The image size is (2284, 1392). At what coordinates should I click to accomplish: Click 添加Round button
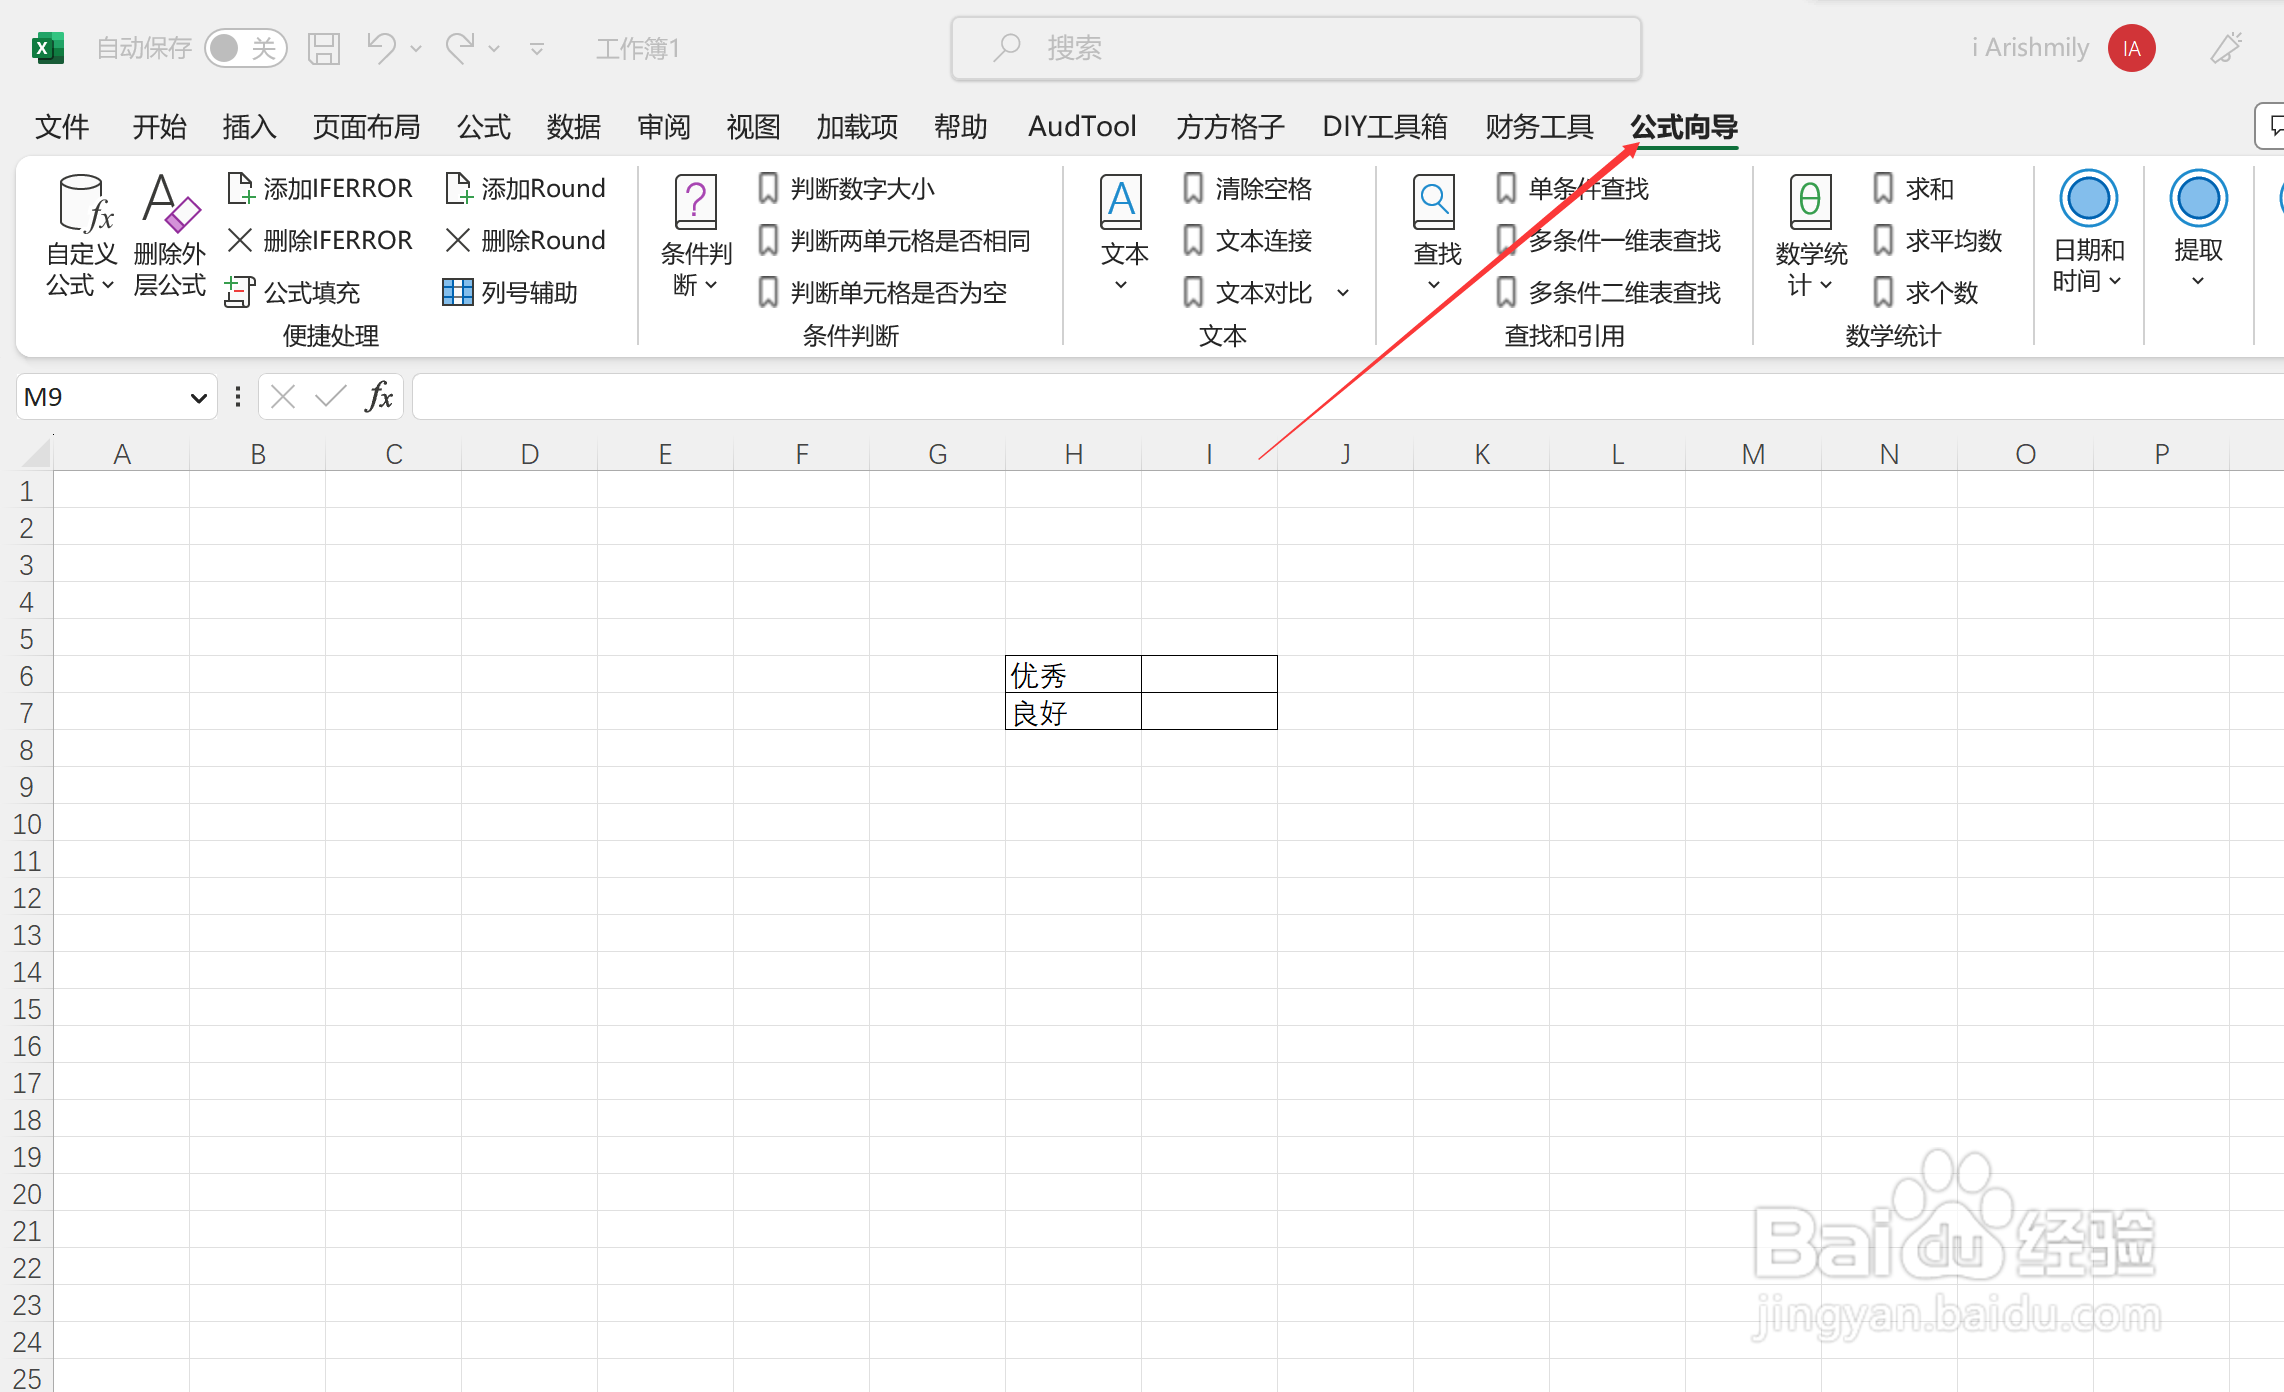[526, 188]
